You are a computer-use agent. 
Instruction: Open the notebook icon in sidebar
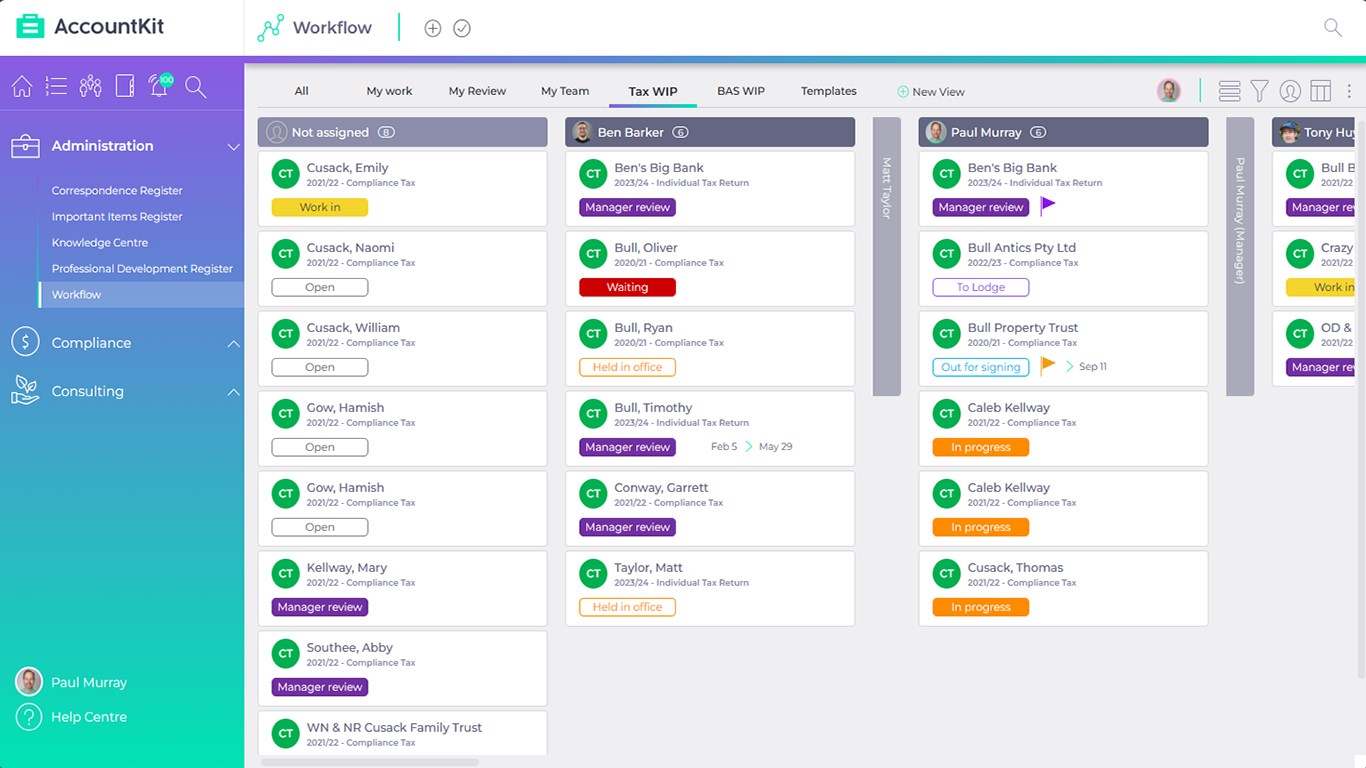coord(125,87)
